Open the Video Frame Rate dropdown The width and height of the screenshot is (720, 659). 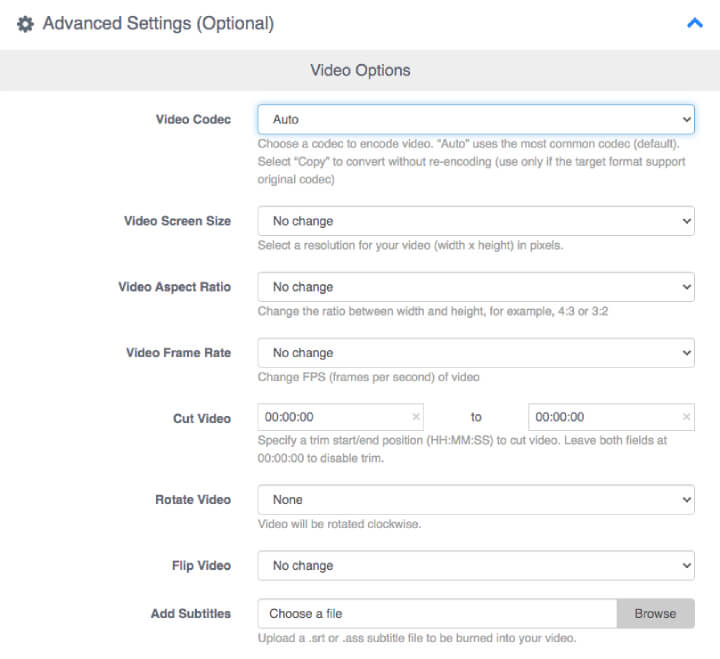(476, 353)
